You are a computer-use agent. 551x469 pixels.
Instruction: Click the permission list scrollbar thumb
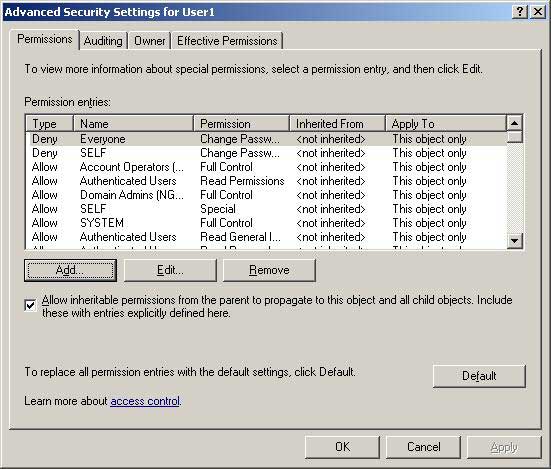click(x=514, y=137)
